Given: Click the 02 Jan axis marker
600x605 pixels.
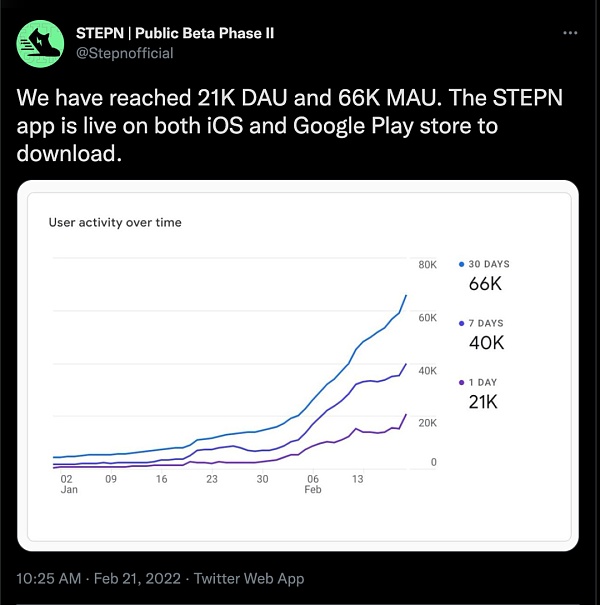Looking at the screenshot, I should (x=67, y=484).
